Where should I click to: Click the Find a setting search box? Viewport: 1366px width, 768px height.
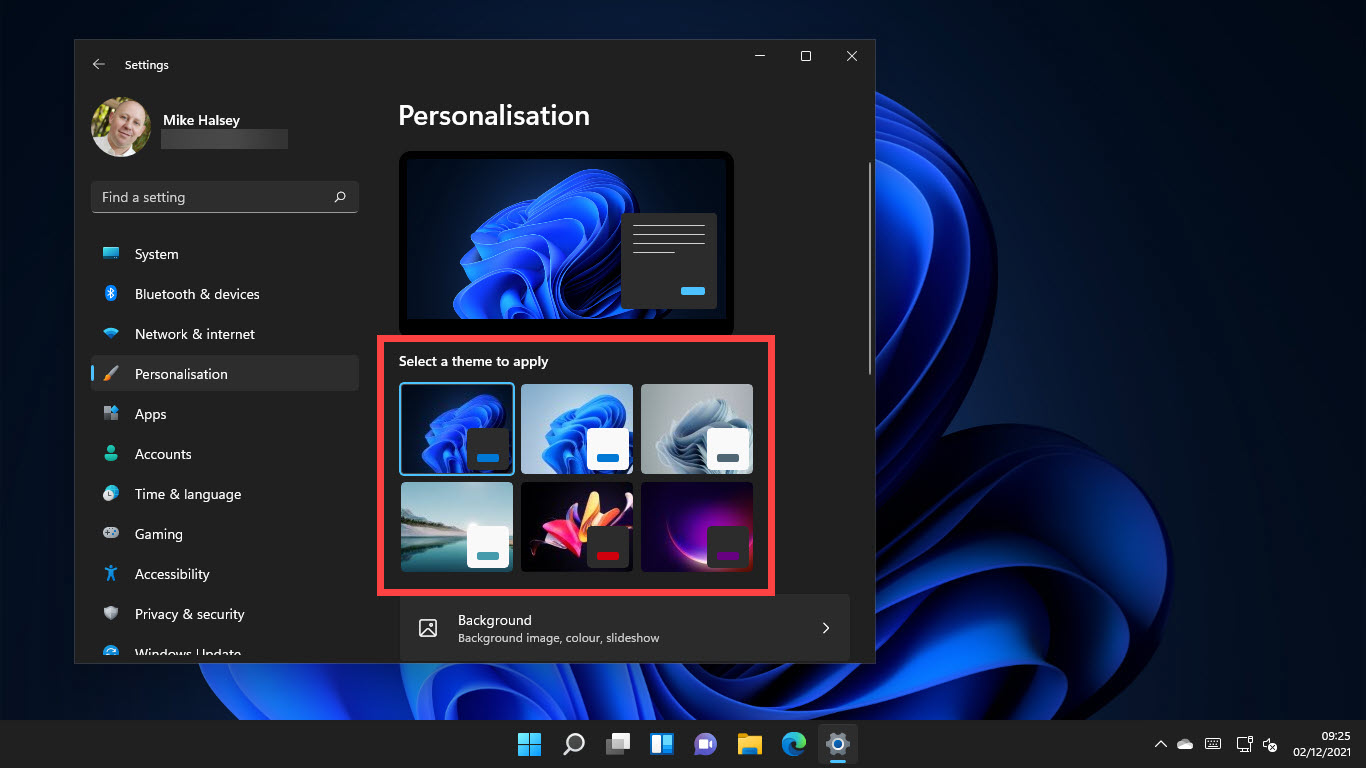215,197
